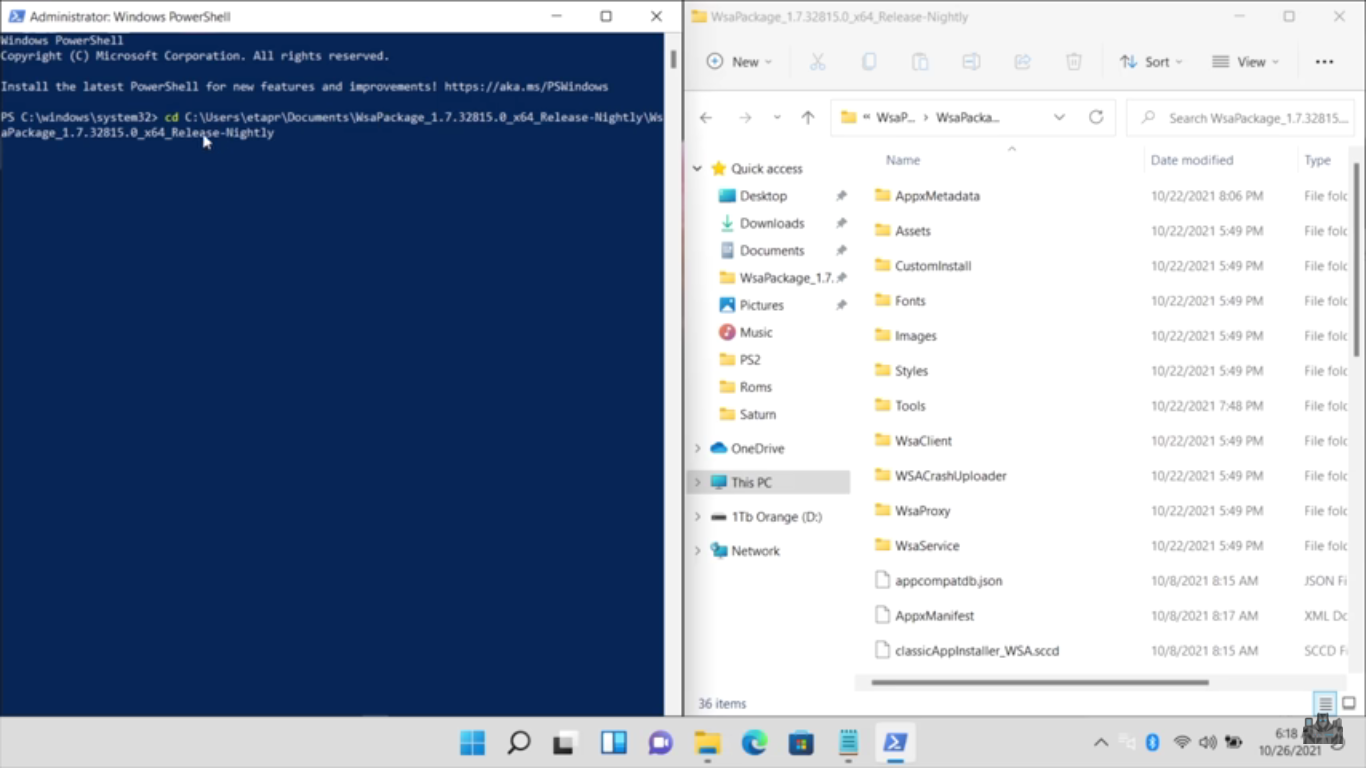The height and width of the screenshot is (768, 1366).
Task: Launch the Chat app from the taskbar
Action: coord(660,743)
